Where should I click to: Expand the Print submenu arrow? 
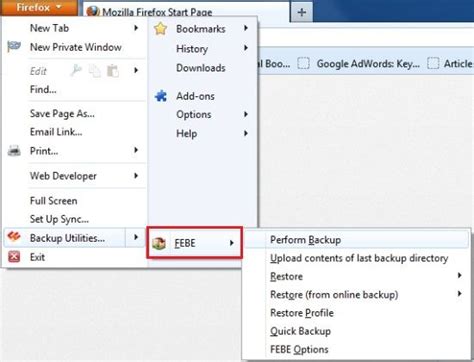click(136, 150)
